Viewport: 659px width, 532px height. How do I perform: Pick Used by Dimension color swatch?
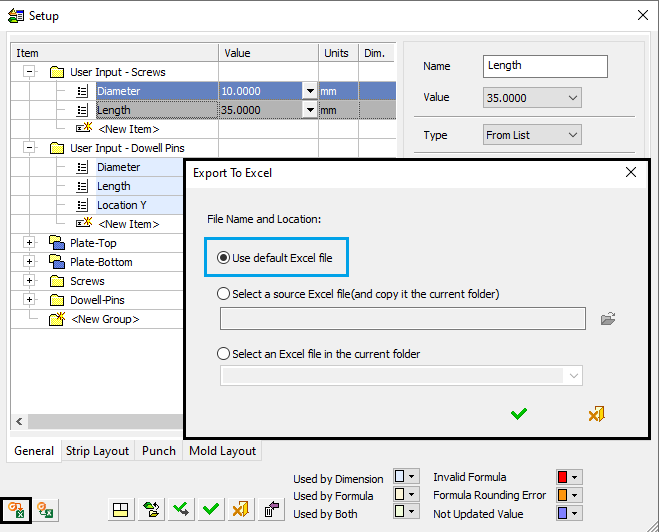[x=406, y=477]
